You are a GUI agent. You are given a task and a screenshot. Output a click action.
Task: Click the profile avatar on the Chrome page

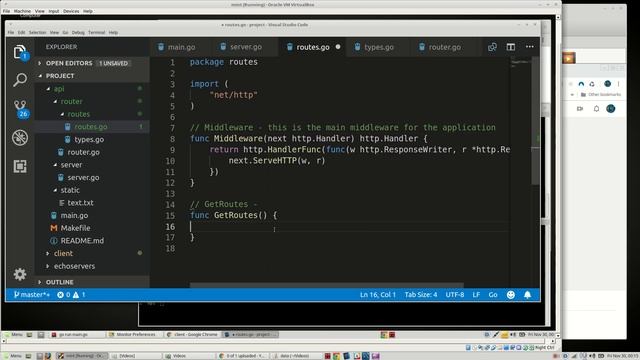point(611,109)
